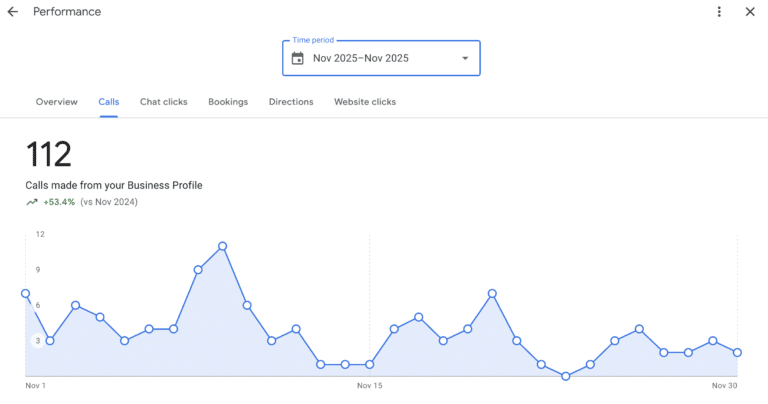Open the Chat clicks tab

[163, 102]
